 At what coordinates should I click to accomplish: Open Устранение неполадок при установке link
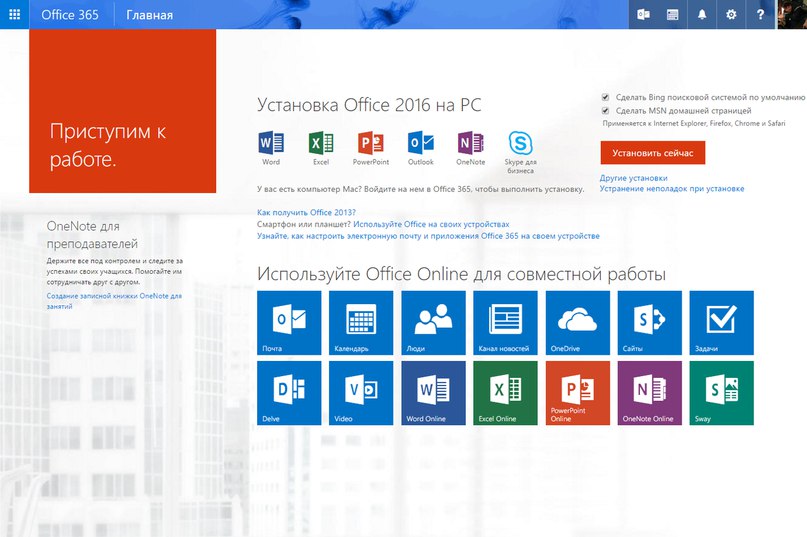(672, 188)
